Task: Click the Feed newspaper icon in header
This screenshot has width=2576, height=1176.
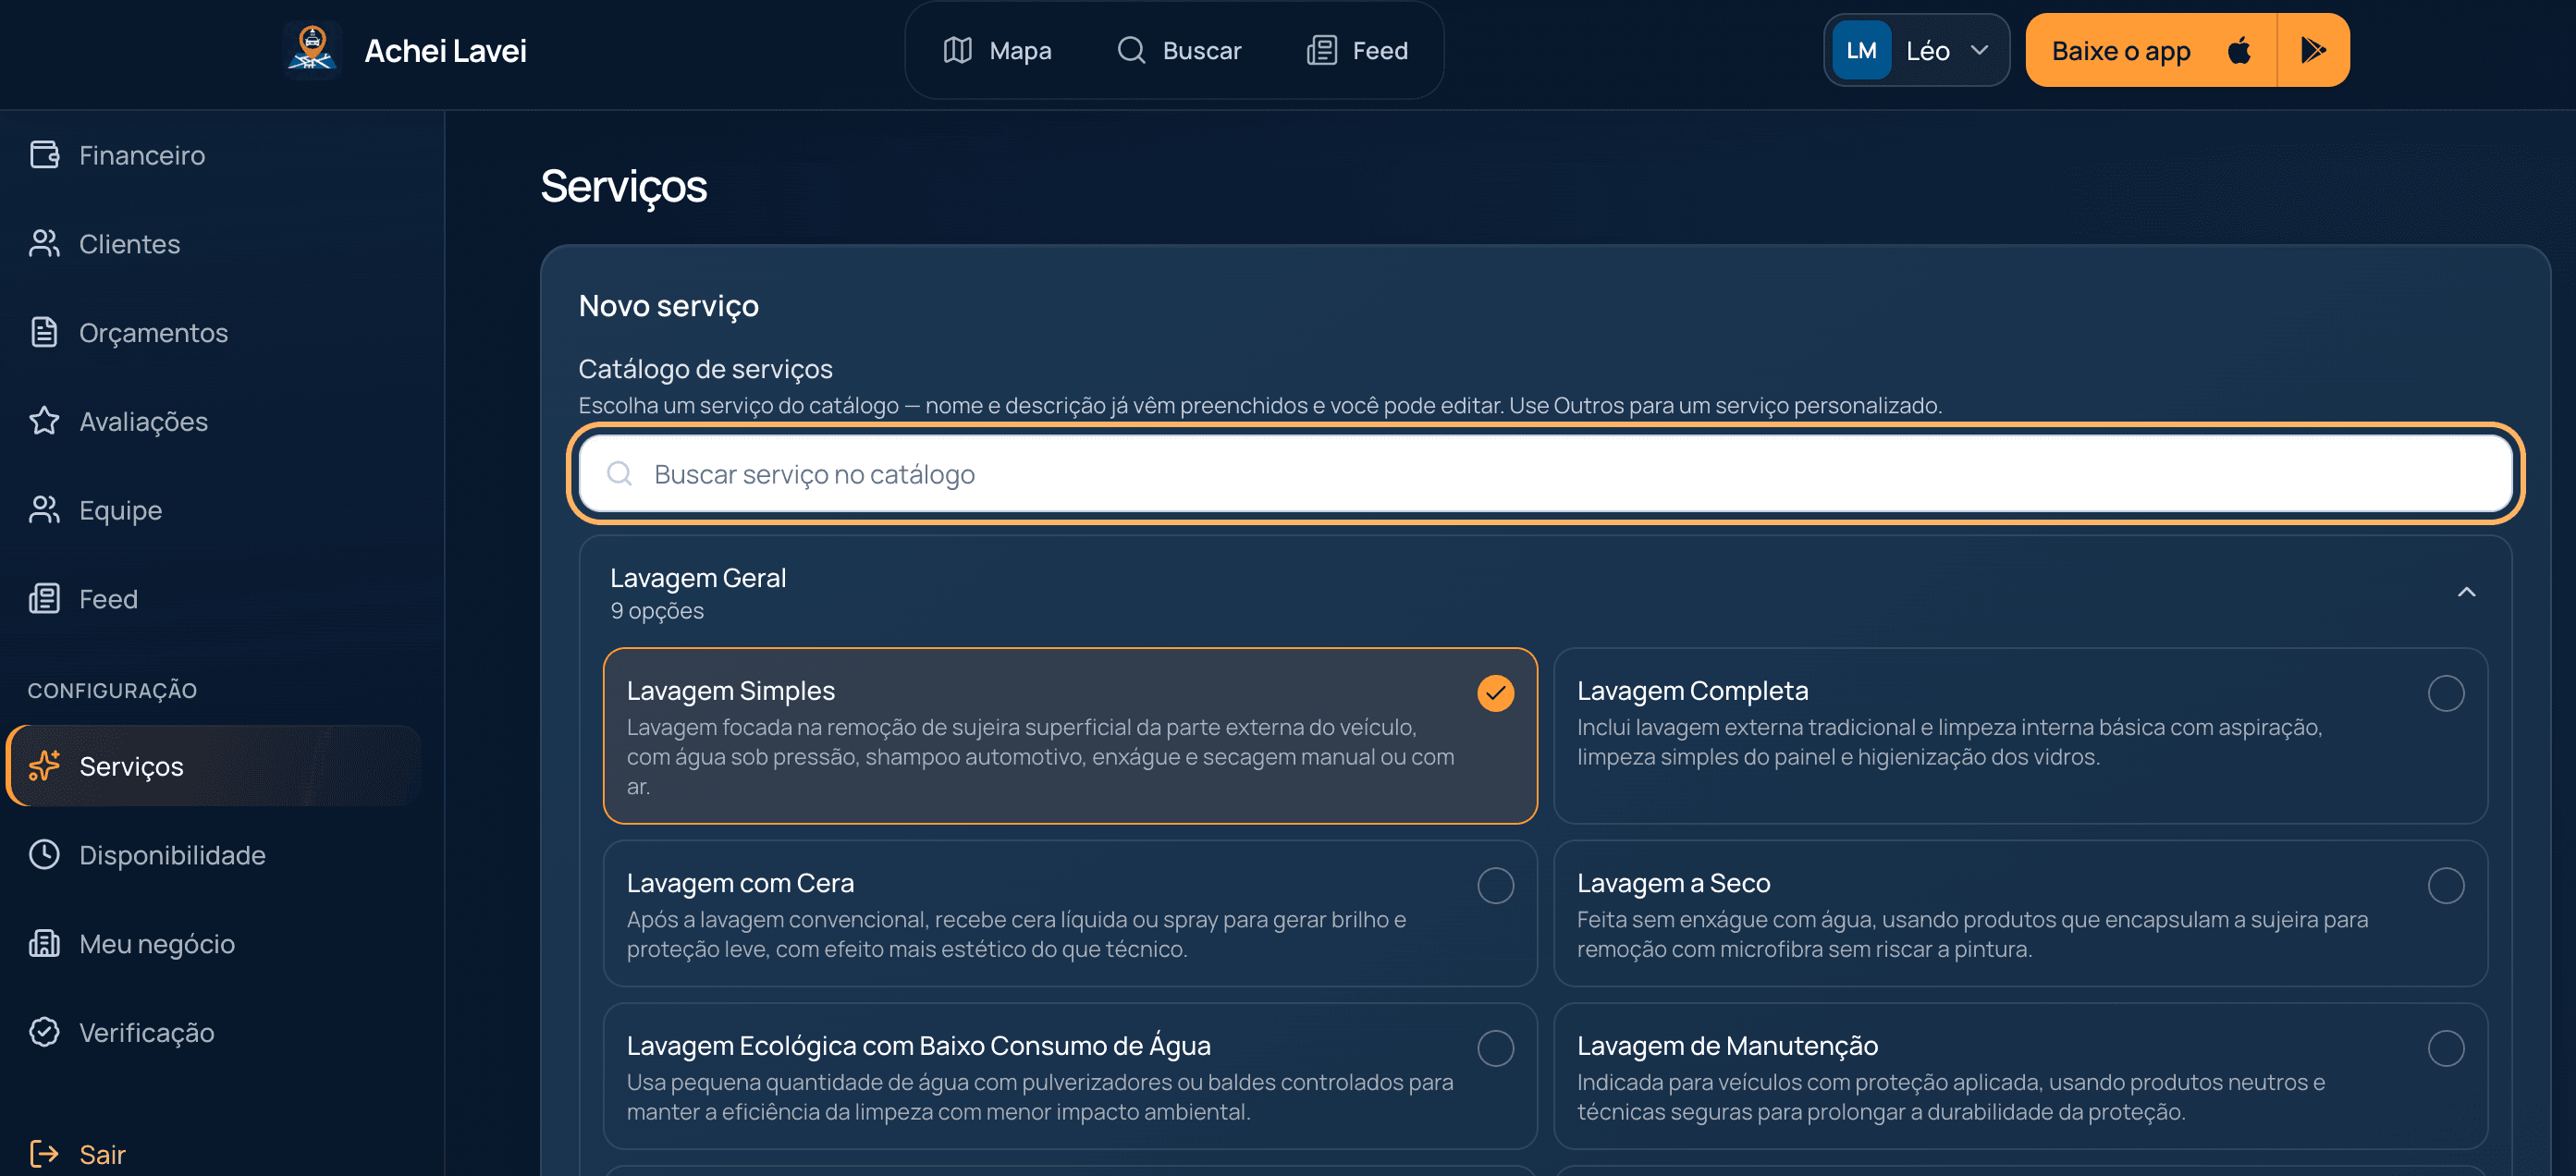Action: click(x=1321, y=50)
